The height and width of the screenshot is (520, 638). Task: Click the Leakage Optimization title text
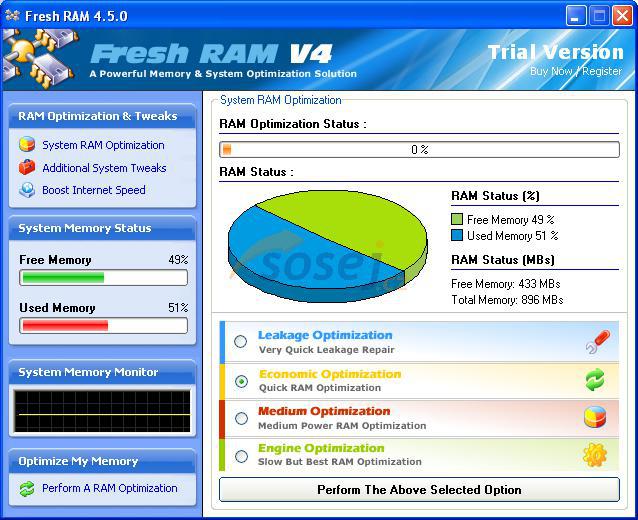click(x=325, y=335)
